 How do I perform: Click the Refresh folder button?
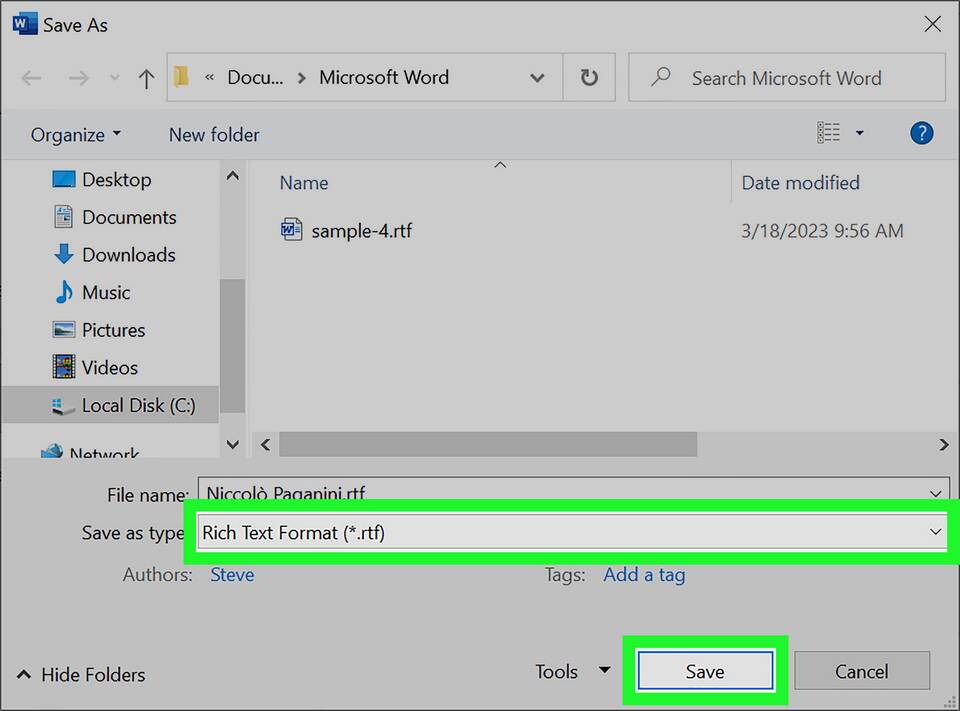click(x=589, y=78)
